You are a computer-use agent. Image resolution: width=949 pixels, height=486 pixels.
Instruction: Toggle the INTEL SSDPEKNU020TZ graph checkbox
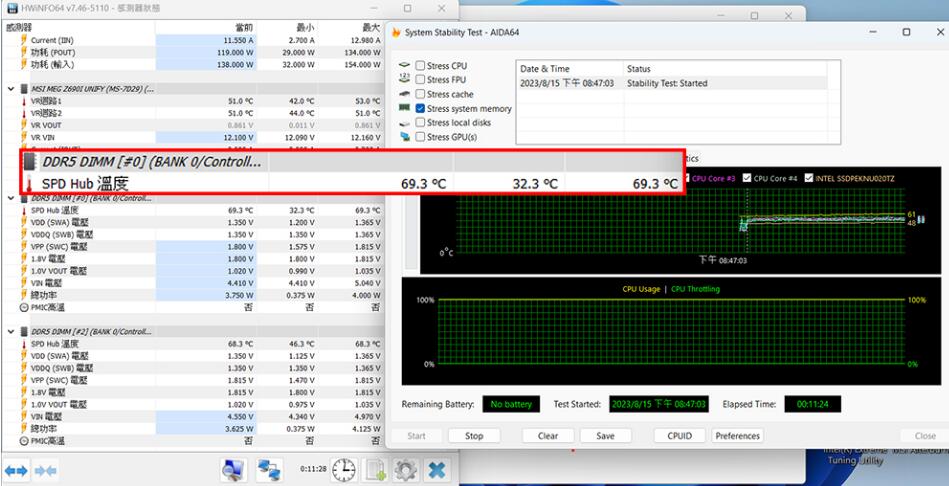click(x=809, y=178)
